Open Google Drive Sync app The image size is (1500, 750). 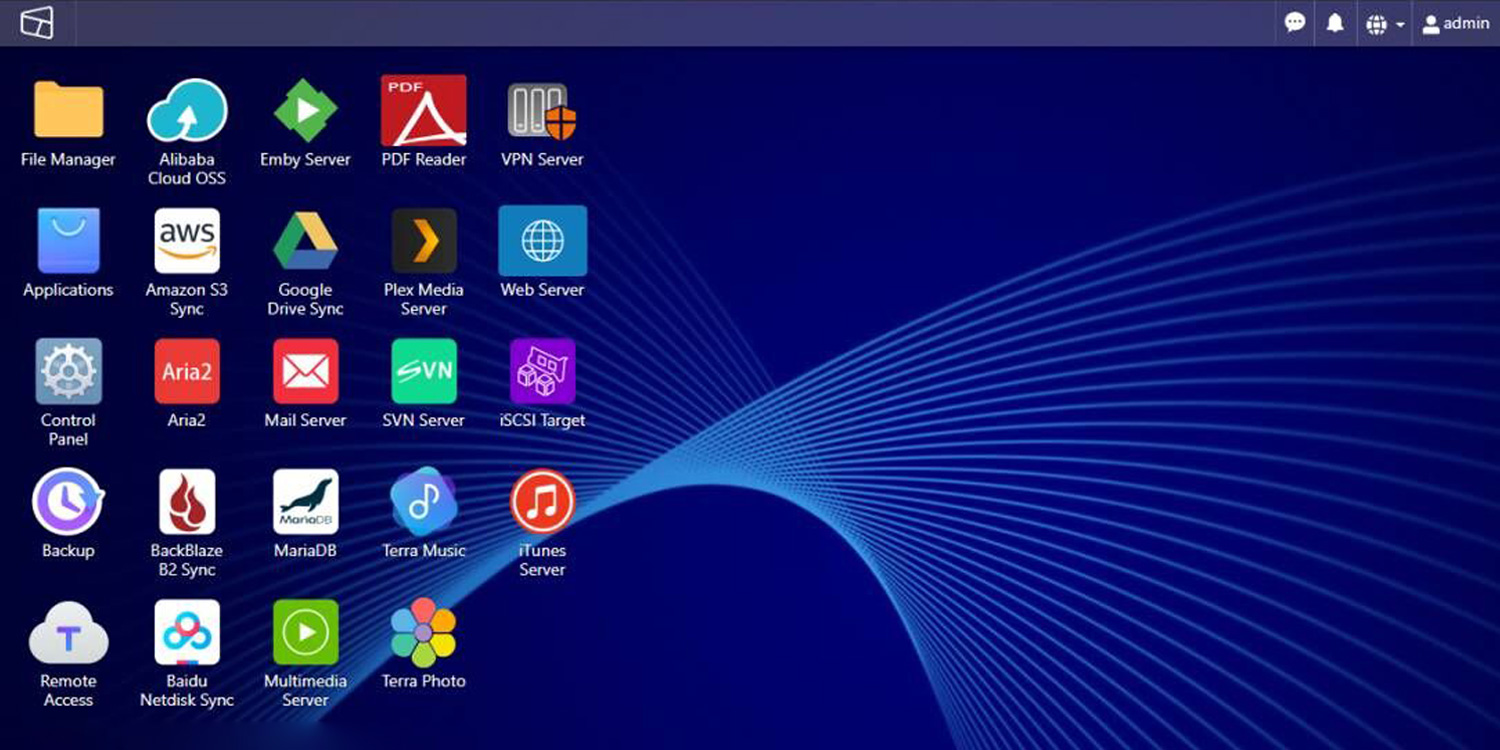coord(305,241)
